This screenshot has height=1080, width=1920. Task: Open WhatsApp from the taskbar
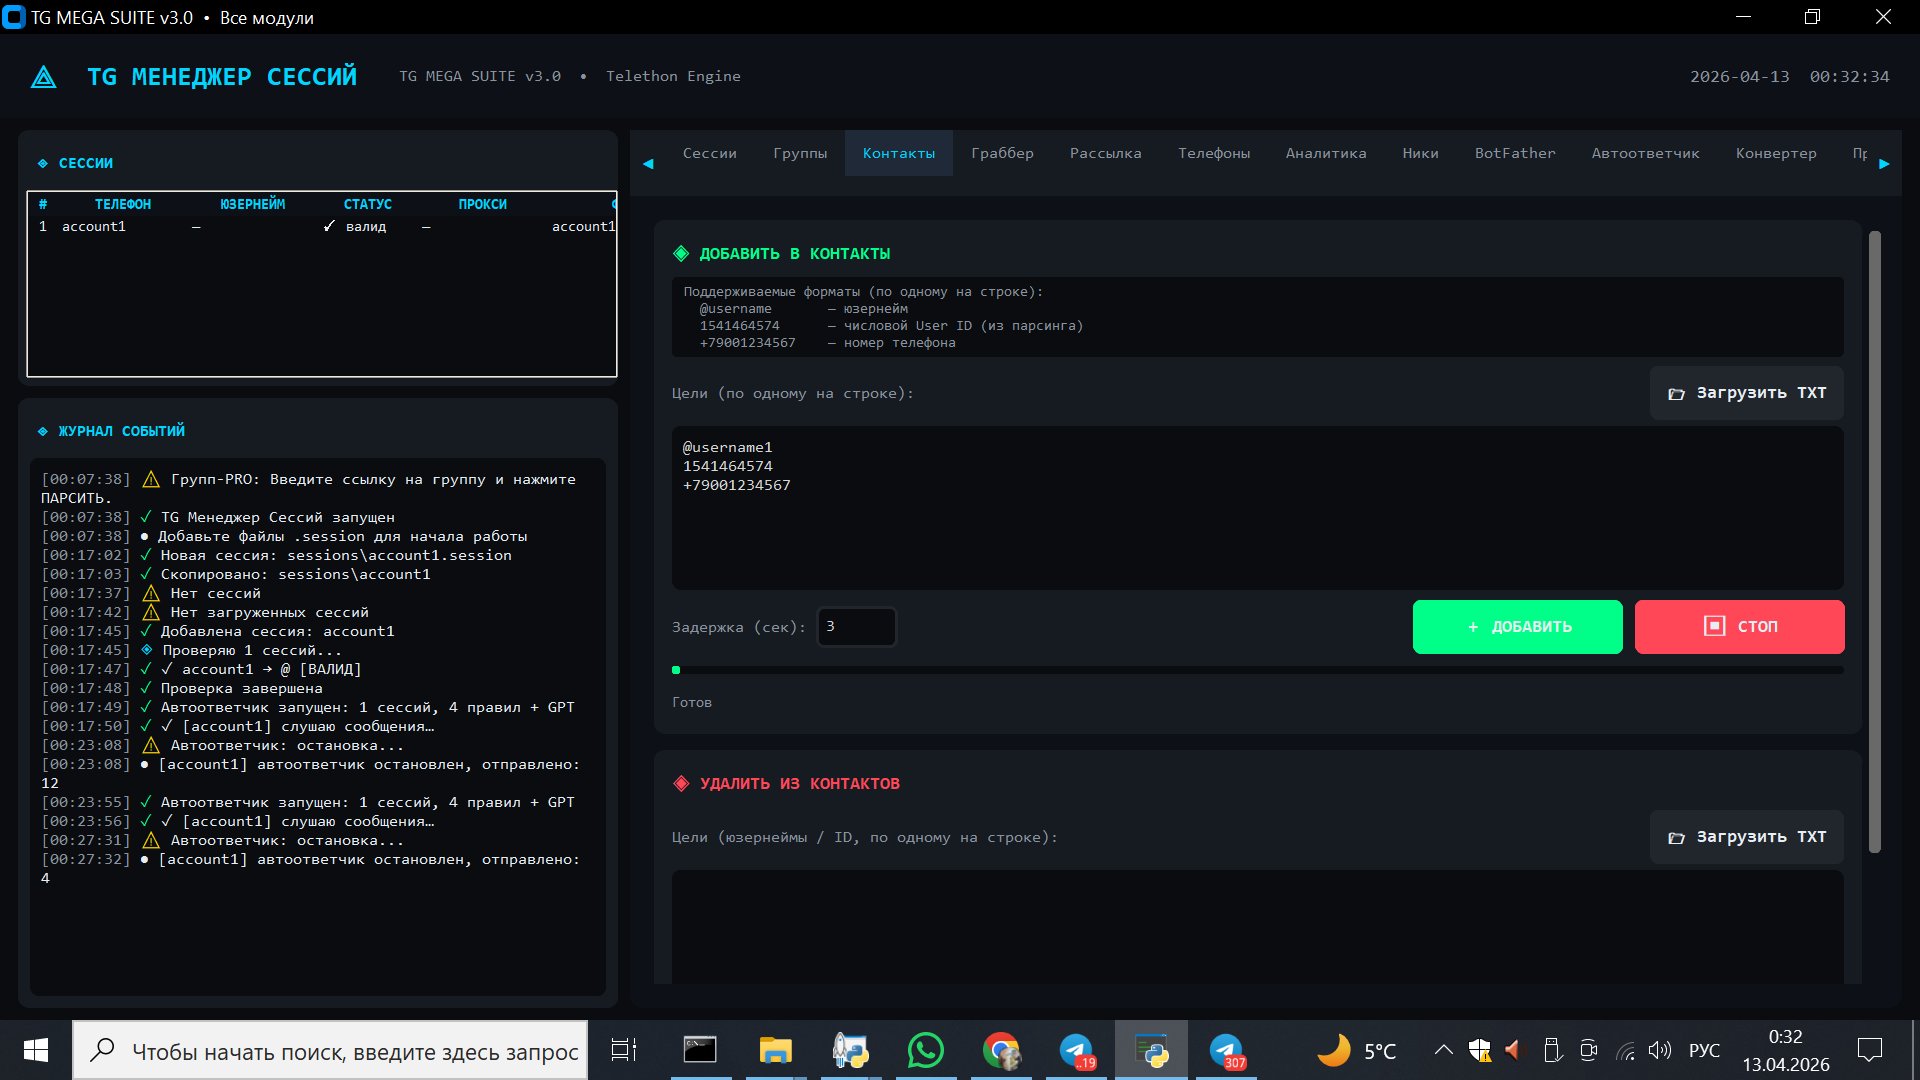(x=925, y=1051)
